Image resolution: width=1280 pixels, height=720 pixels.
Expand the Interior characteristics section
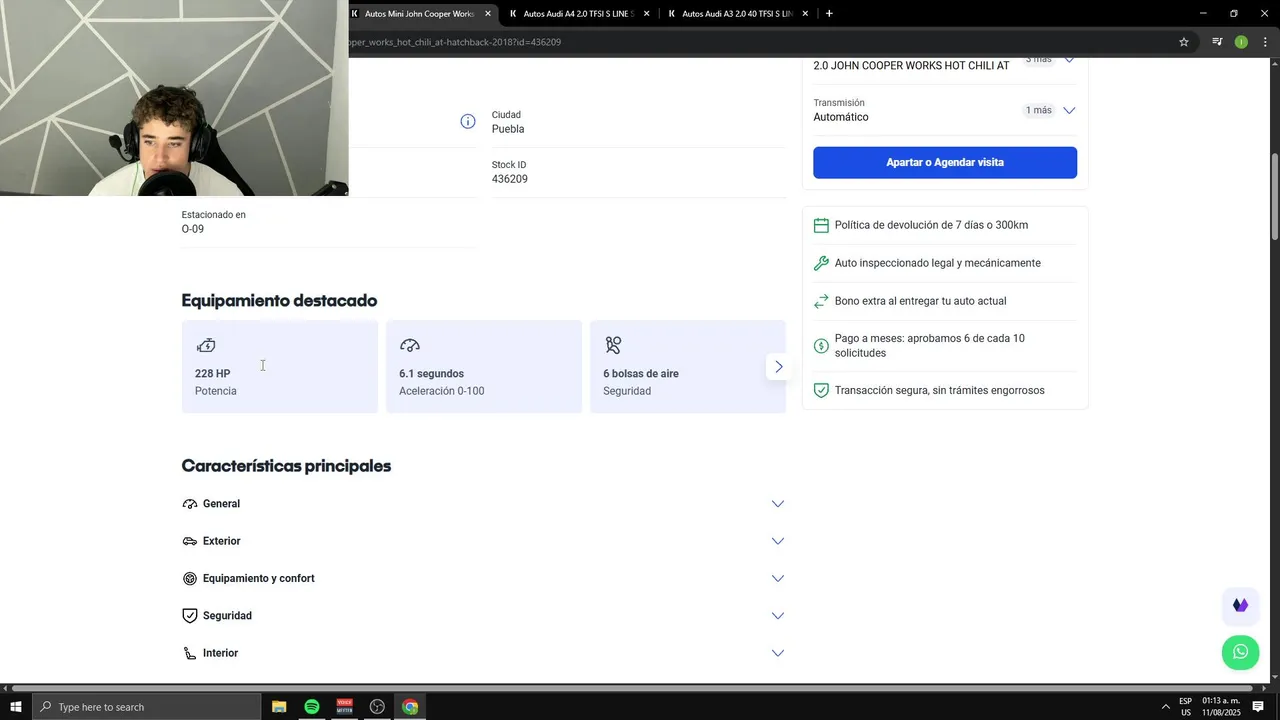click(x=483, y=653)
